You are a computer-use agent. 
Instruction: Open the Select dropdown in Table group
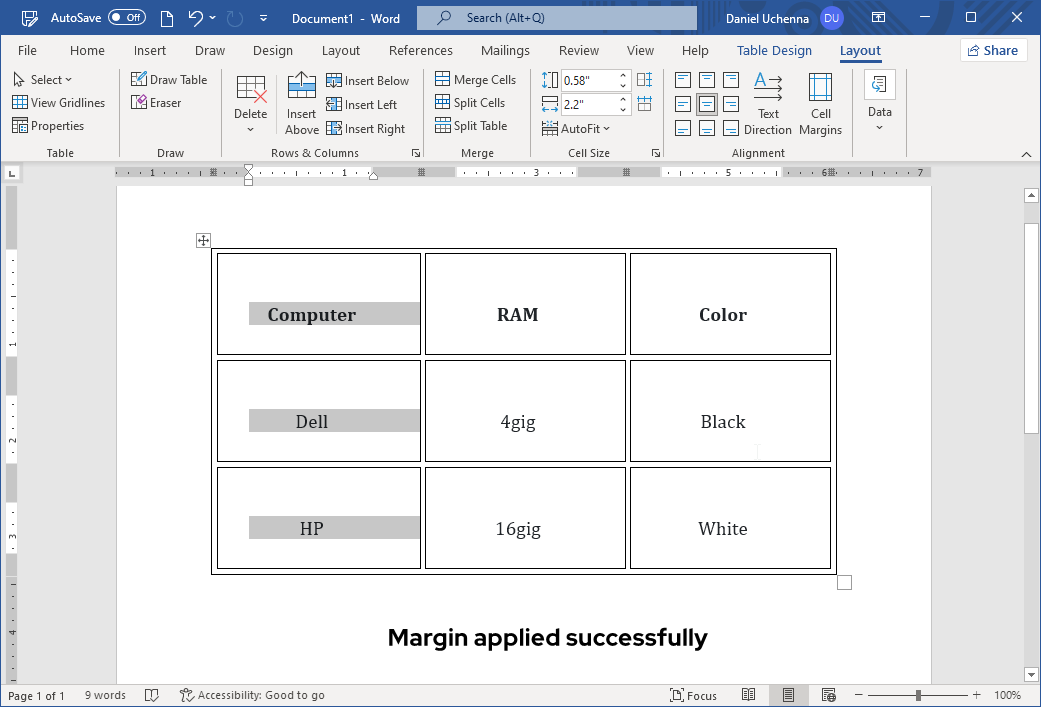44,79
